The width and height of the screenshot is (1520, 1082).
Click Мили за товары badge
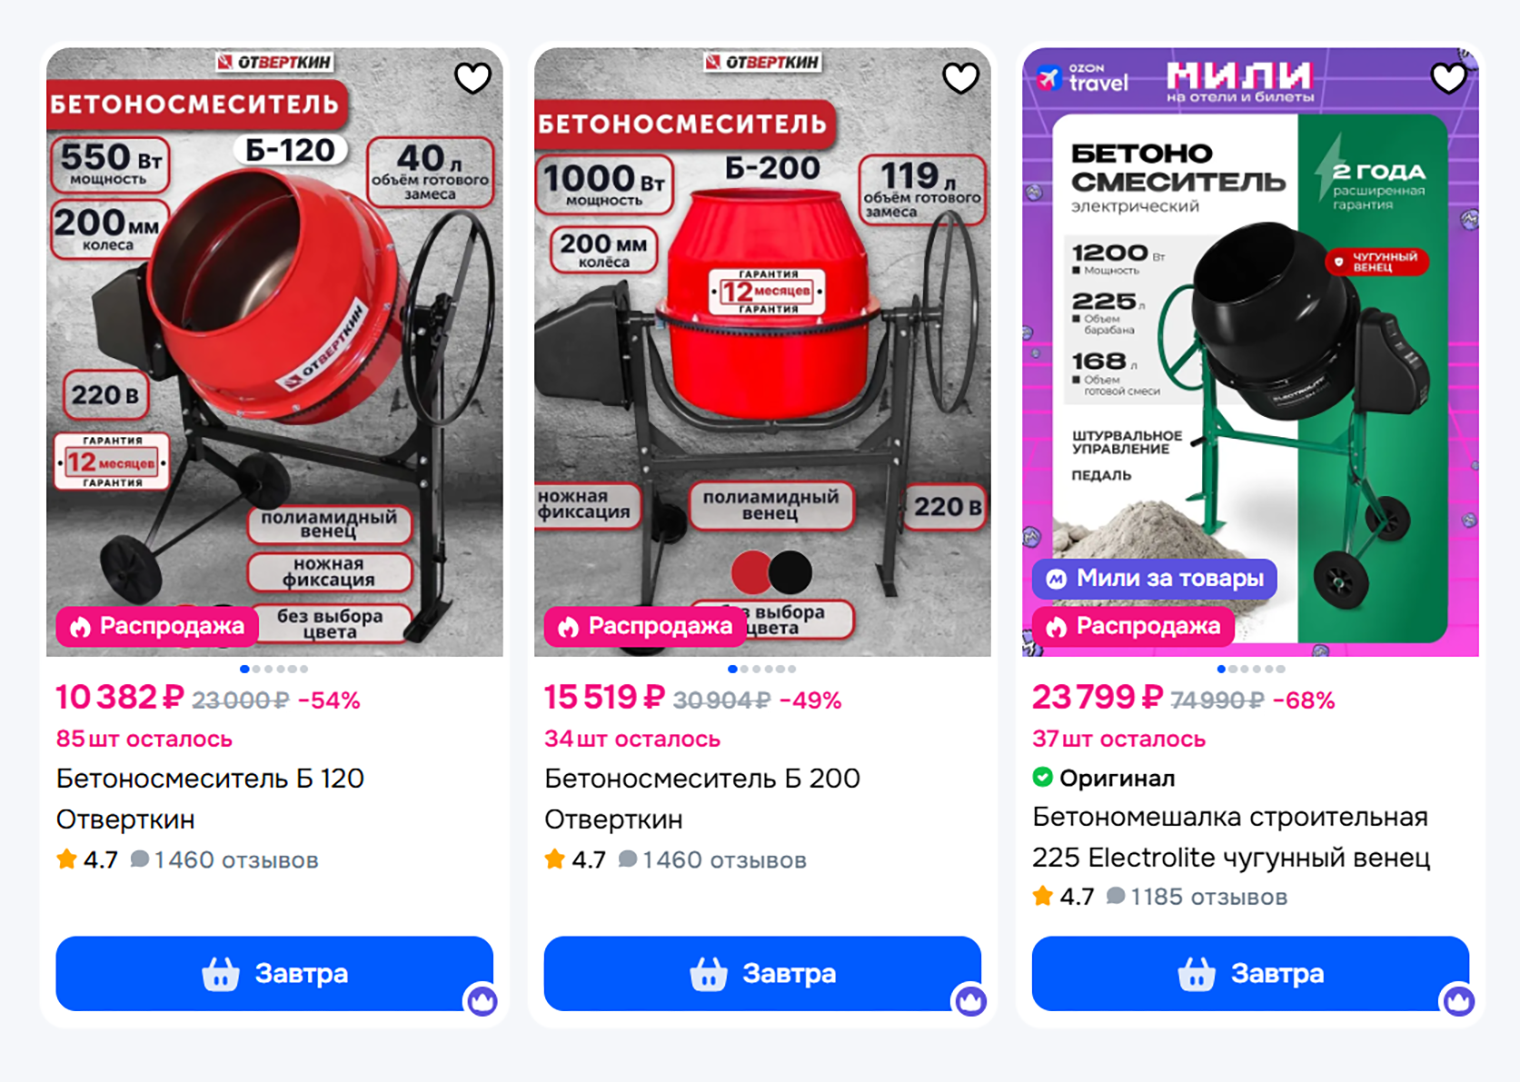1154,578
